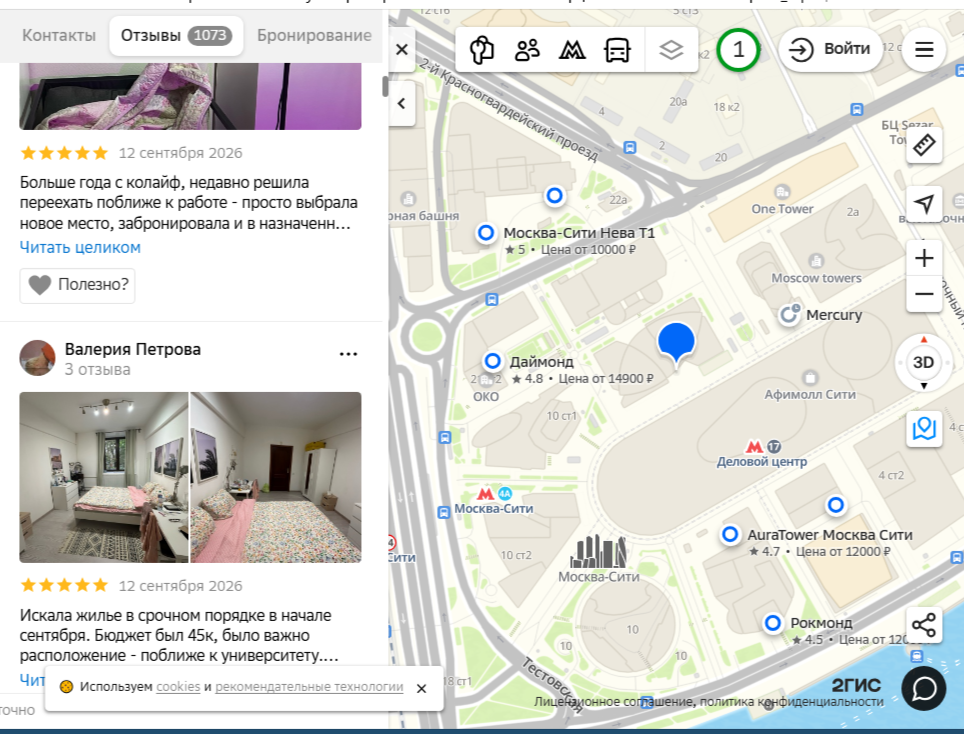964x734 pixels.
Task: Select the Даймонд hotel marker
Action: click(492, 361)
